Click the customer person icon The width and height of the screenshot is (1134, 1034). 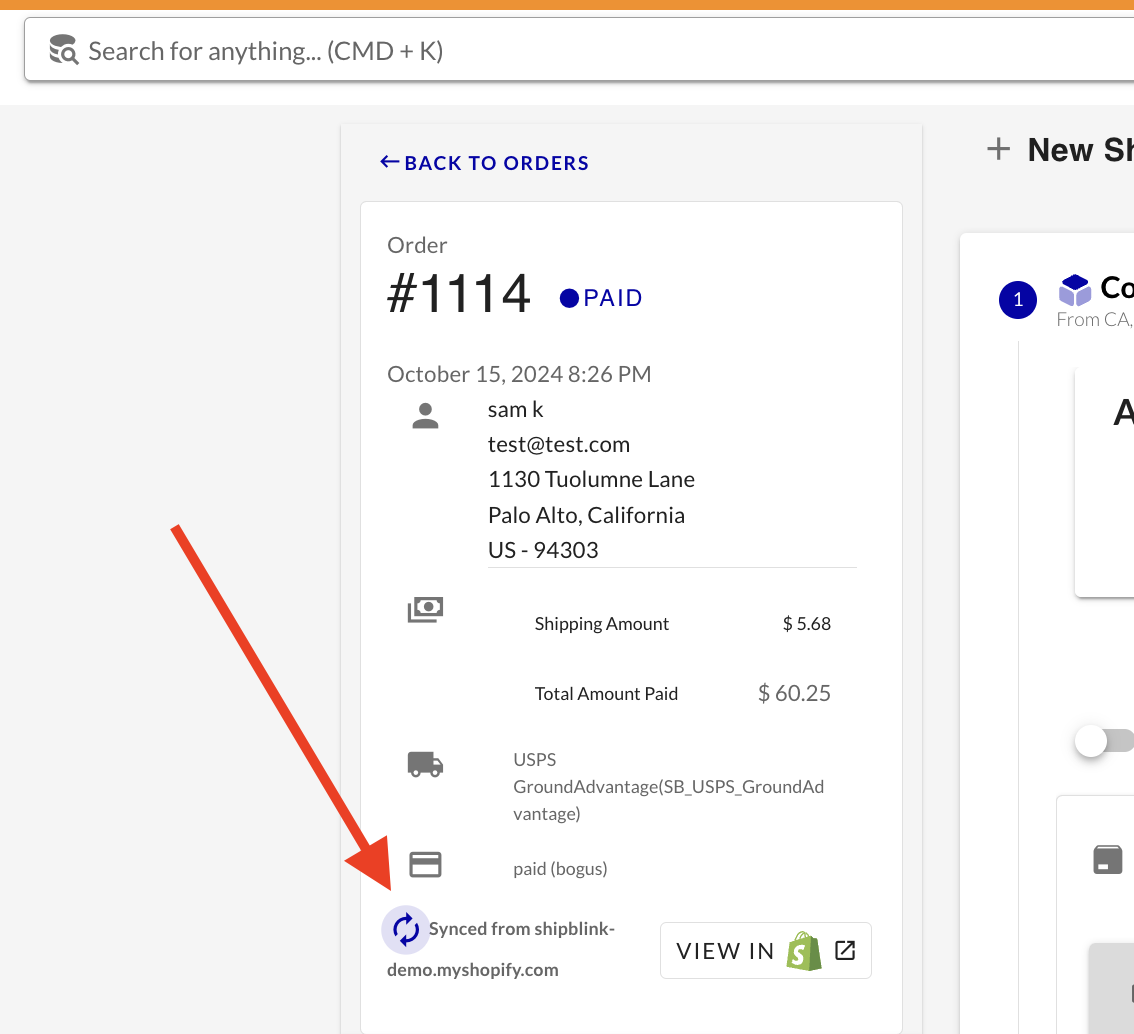tap(426, 416)
